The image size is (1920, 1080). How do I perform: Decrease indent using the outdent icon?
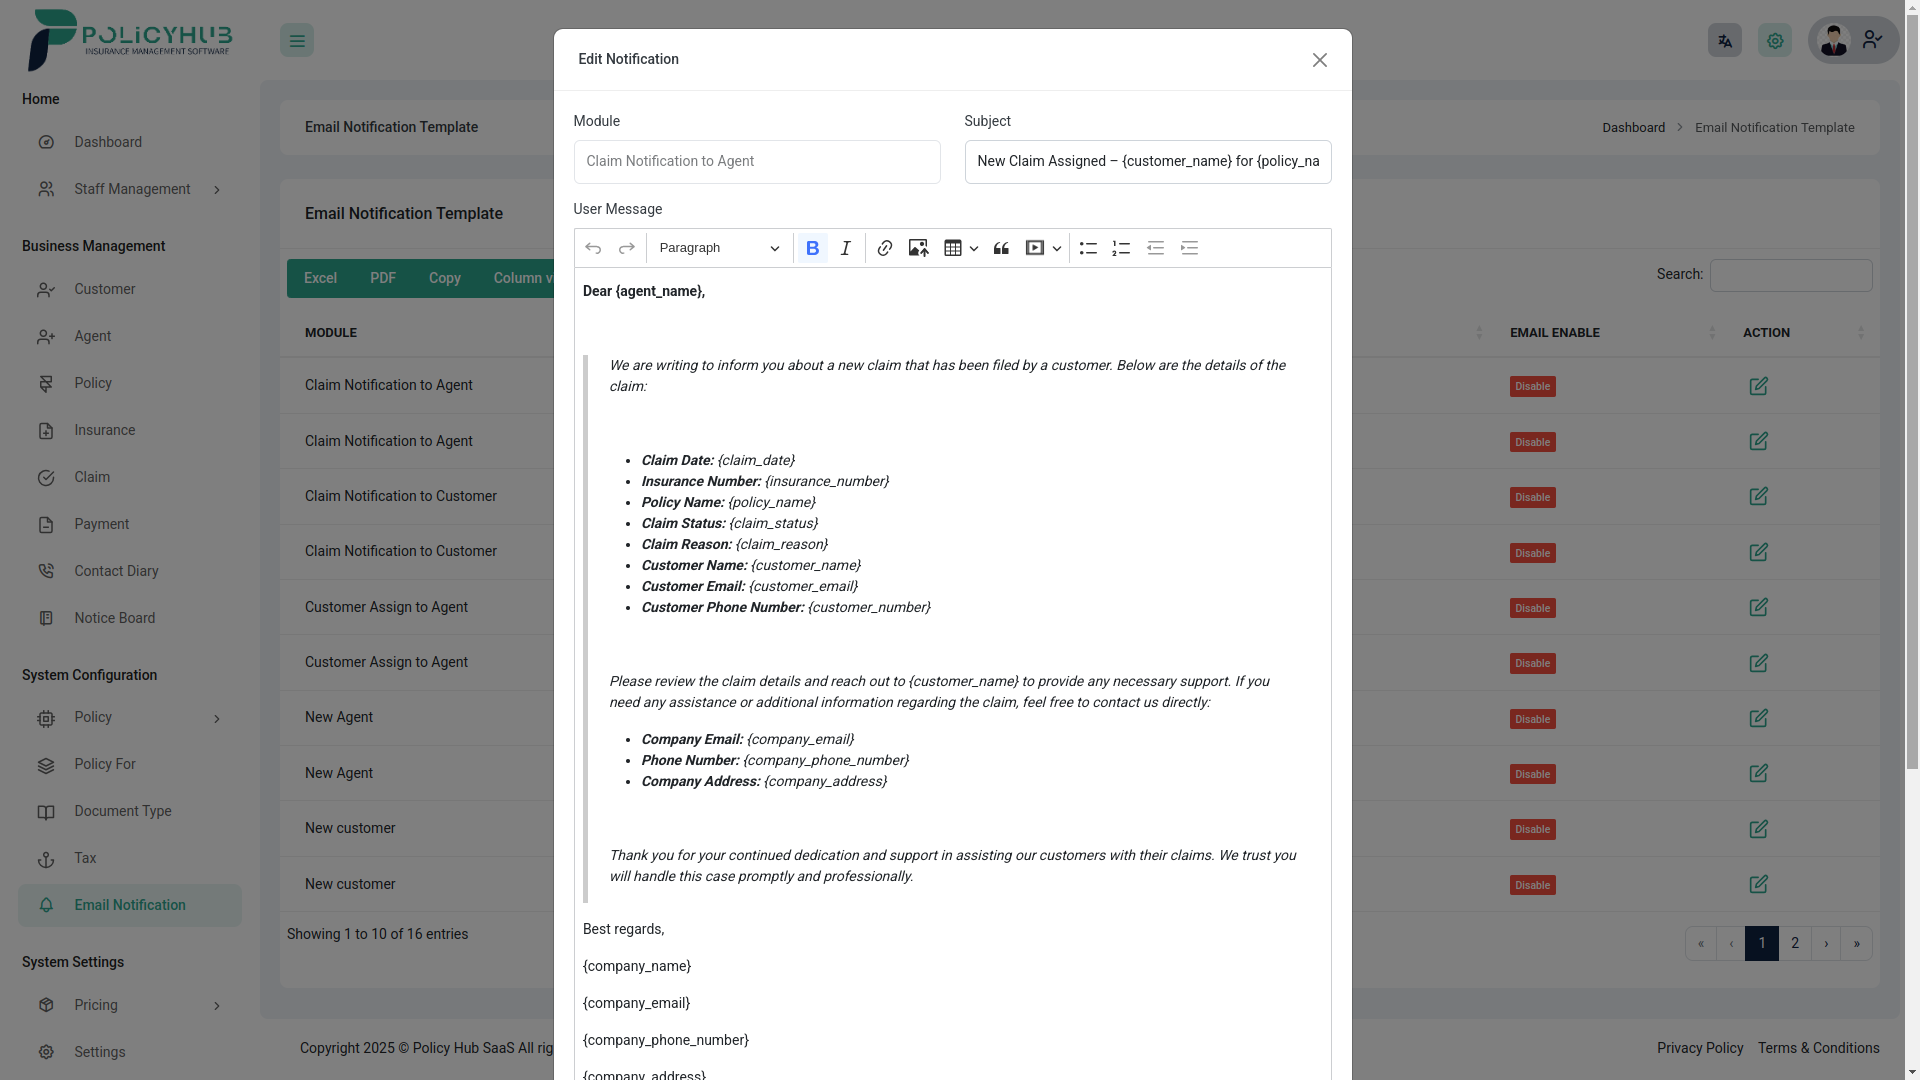point(1156,248)
